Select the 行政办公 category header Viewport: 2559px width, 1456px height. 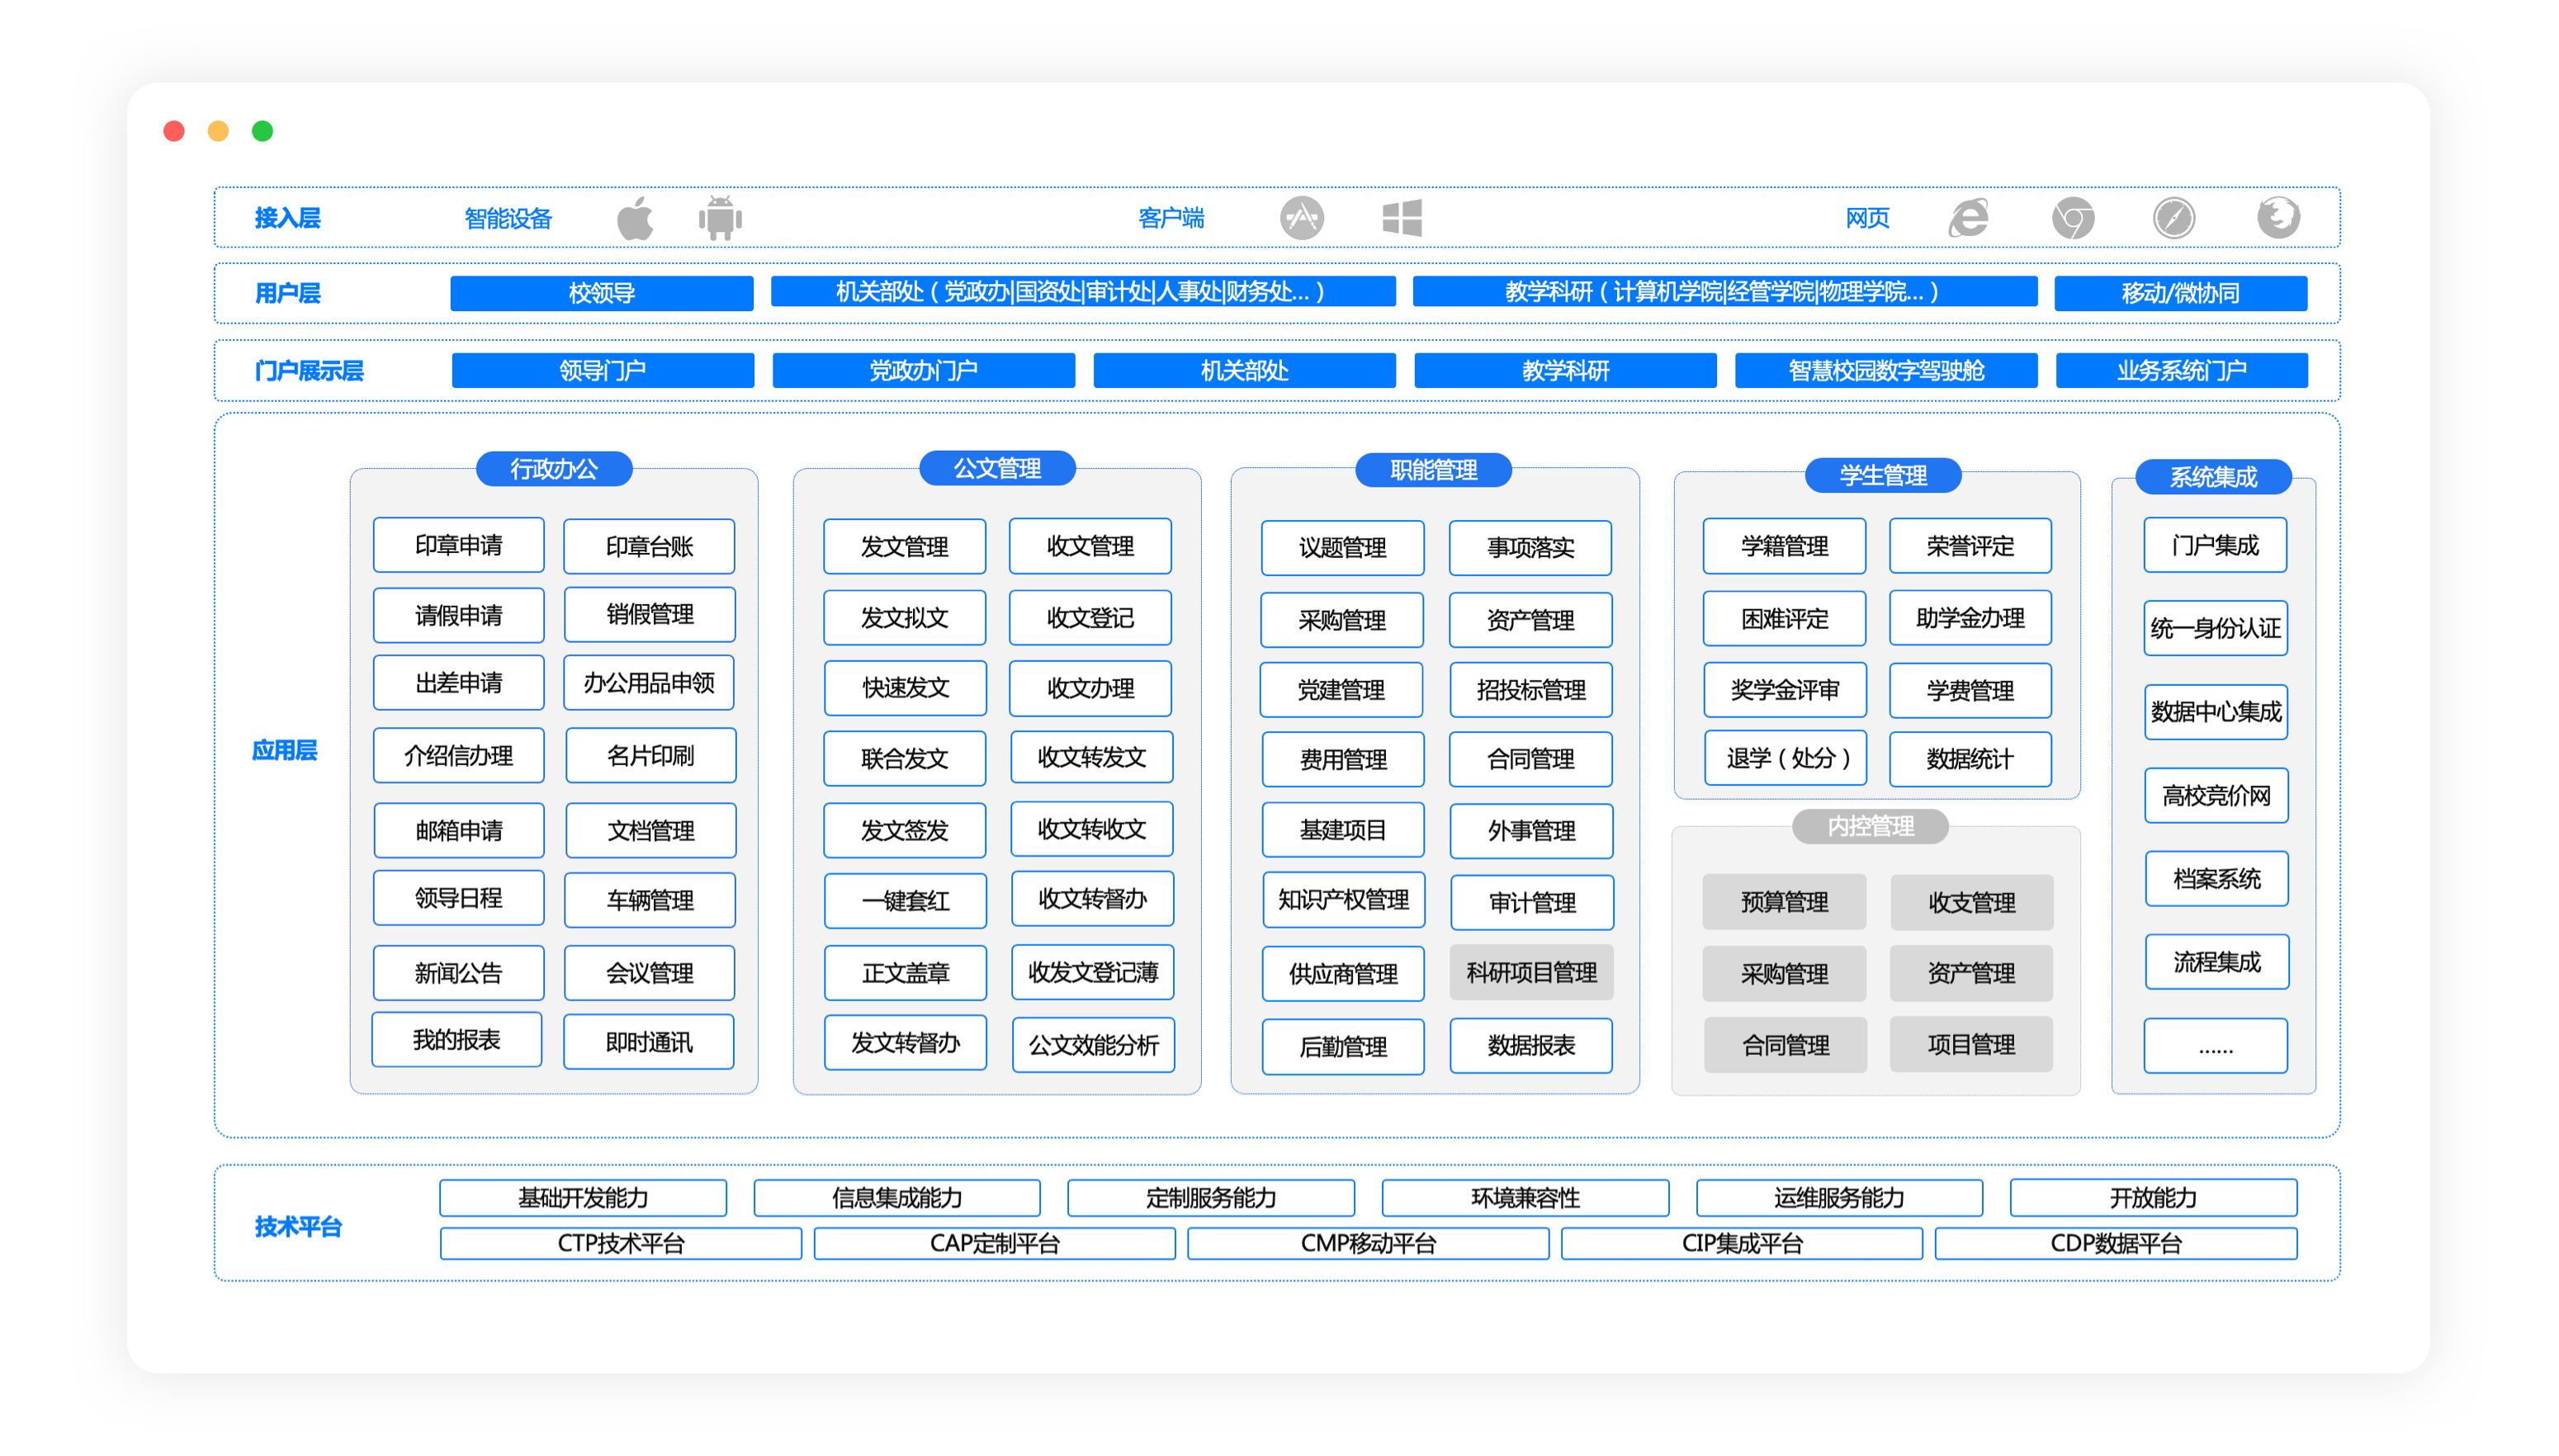554,469
